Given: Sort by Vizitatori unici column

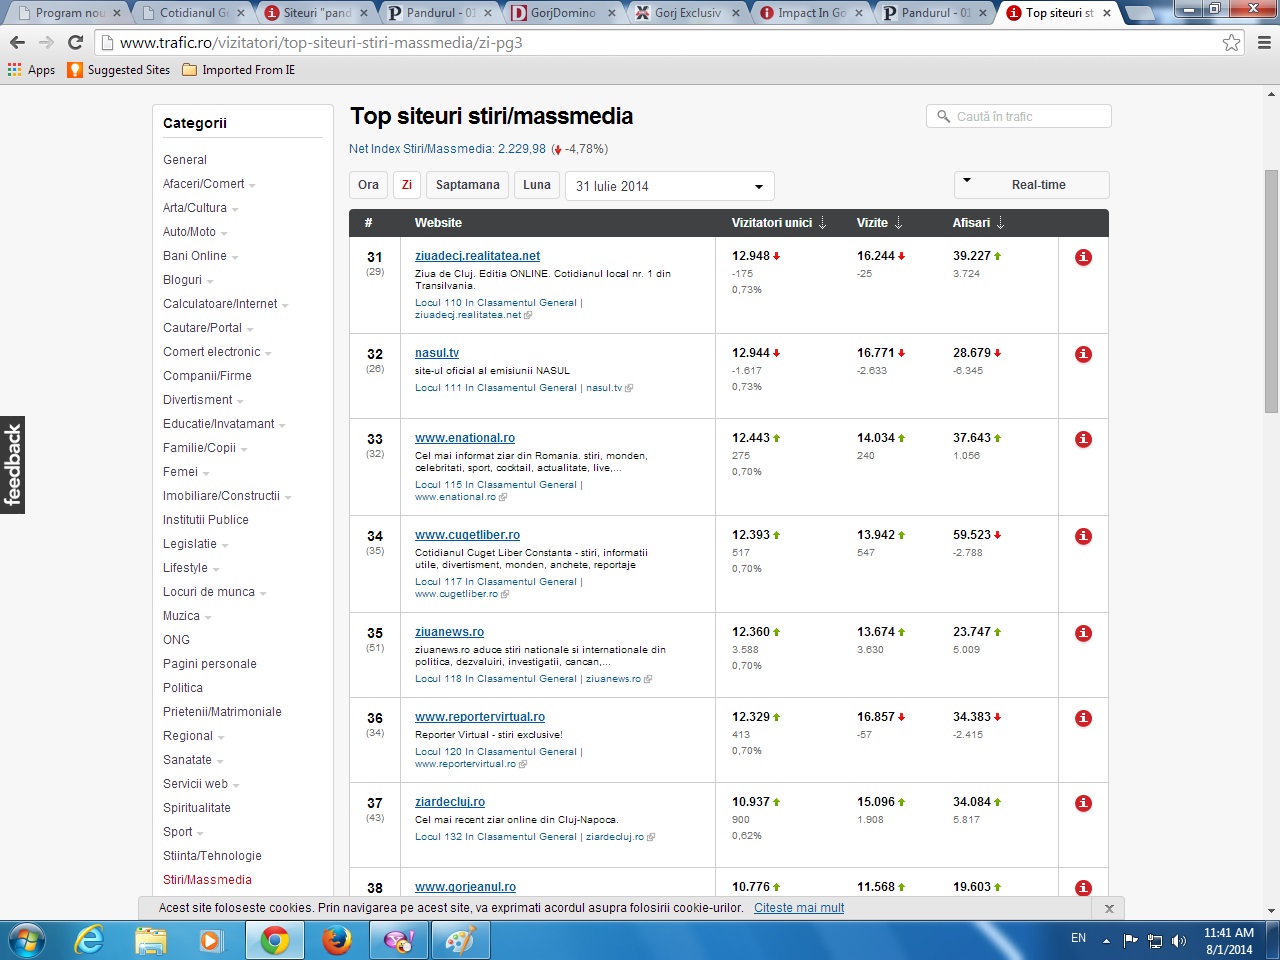Looking at the screenshot, I should click(778, 223).
